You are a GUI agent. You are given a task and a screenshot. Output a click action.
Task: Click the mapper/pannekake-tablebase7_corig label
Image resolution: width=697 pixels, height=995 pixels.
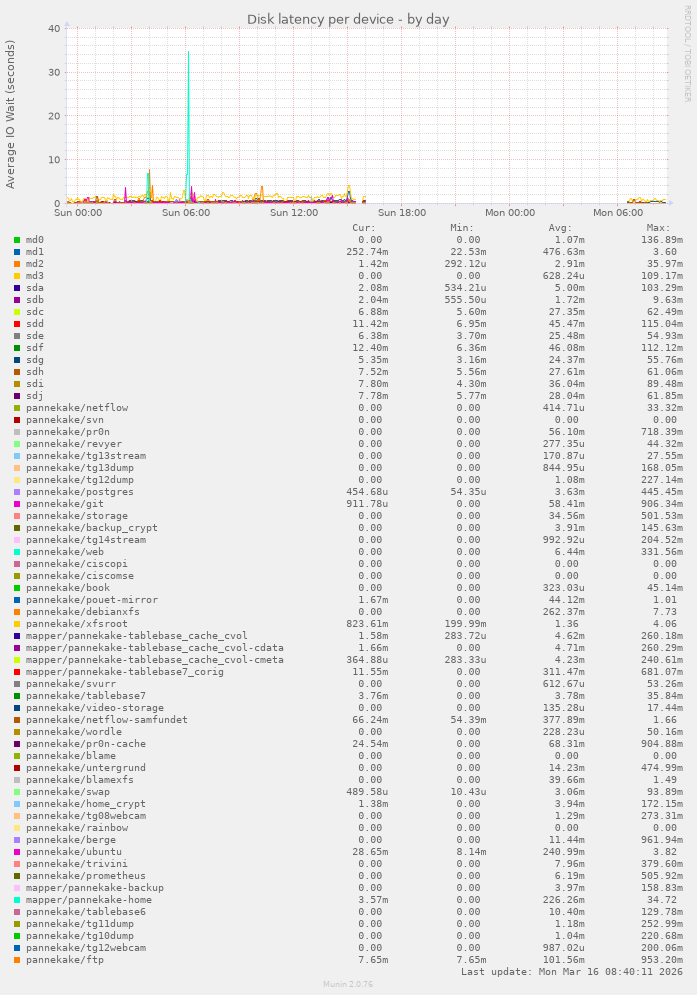point(125,672)
